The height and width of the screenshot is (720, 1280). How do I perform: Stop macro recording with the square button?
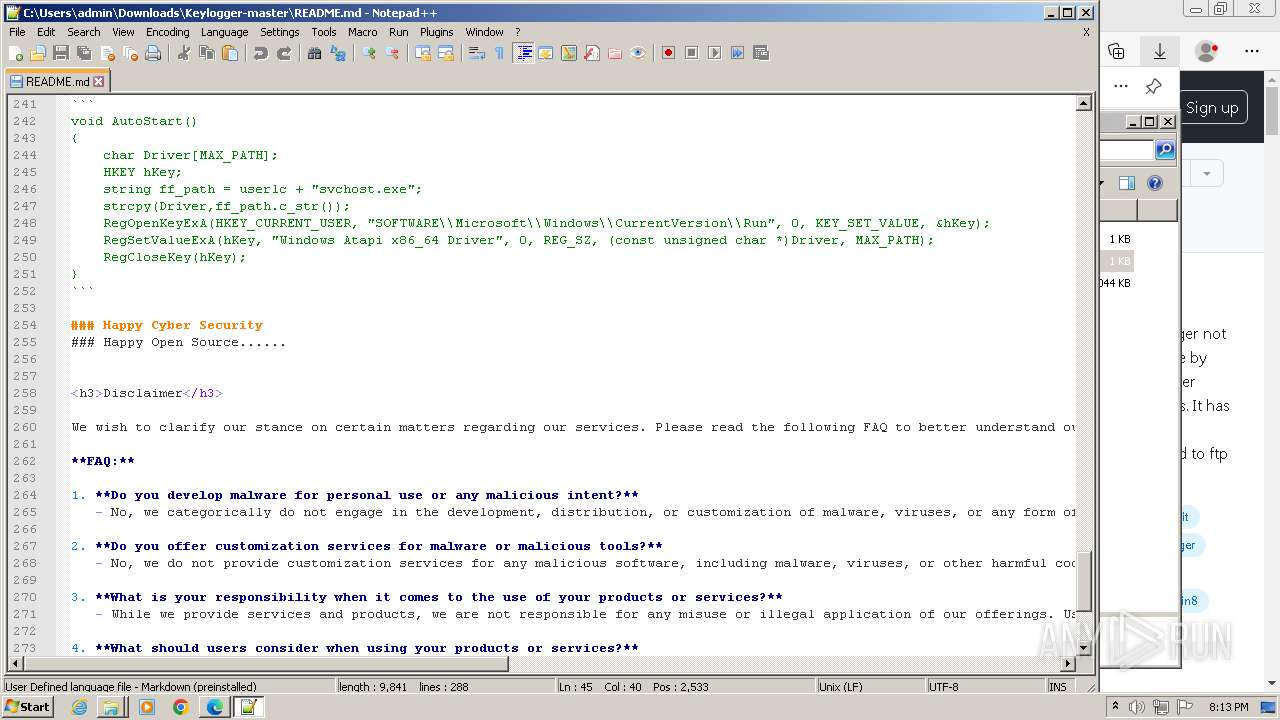coord(692,53)
